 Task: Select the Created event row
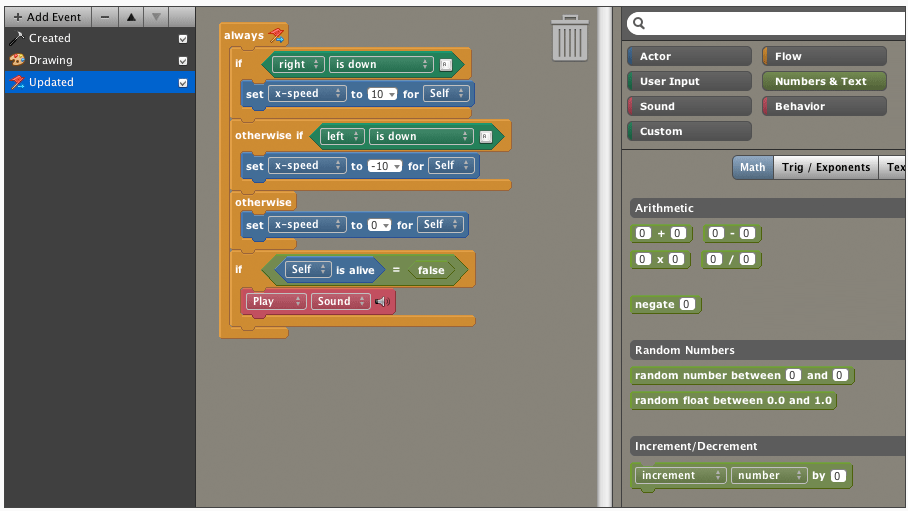pos(100,38)
